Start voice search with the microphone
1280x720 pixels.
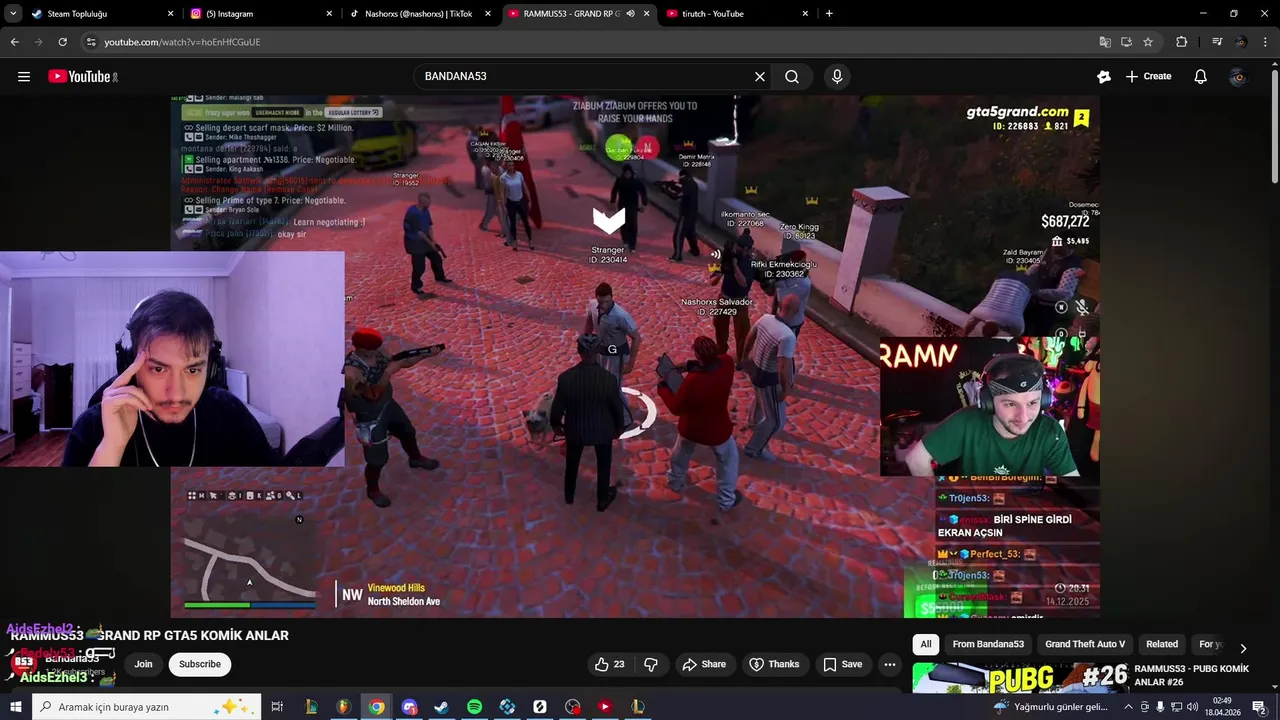pos(837,76)
